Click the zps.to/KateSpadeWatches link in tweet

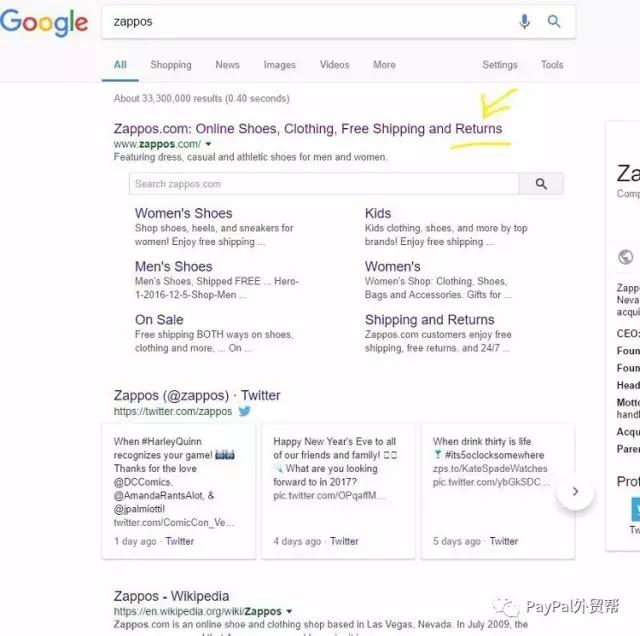click(490, 469)
